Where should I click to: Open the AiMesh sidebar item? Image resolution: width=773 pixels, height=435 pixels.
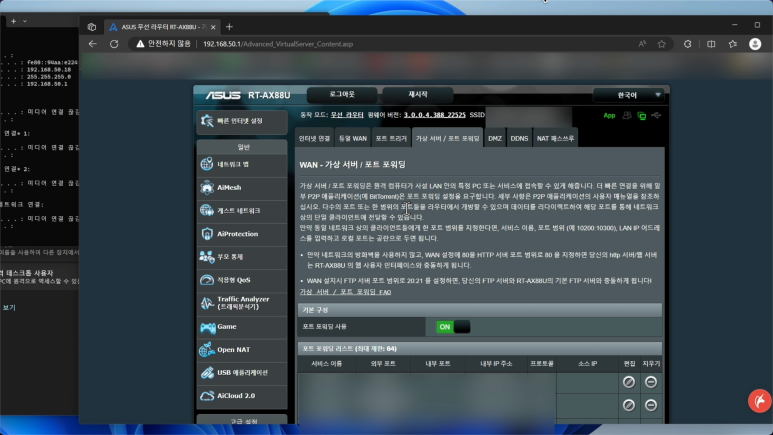click(242, 187)
